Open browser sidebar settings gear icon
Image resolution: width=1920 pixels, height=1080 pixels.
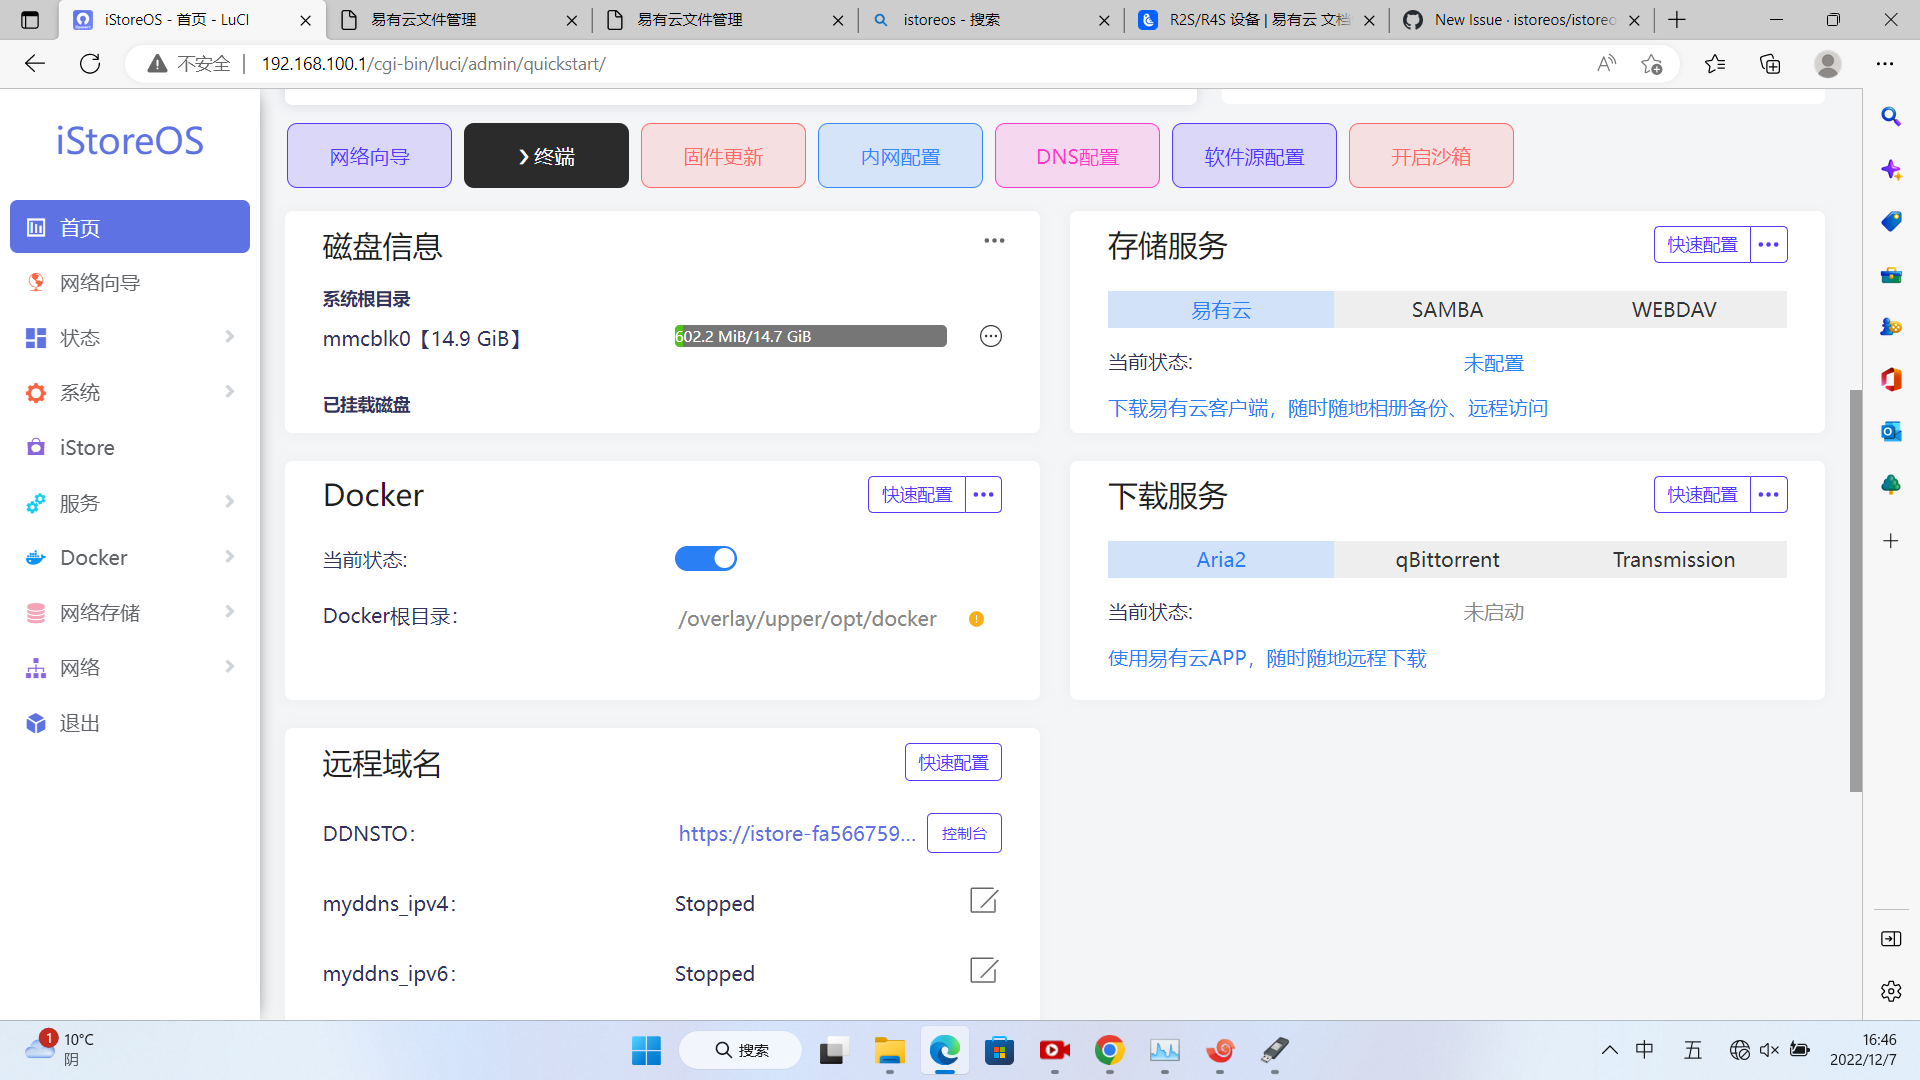click(1890, 991)
